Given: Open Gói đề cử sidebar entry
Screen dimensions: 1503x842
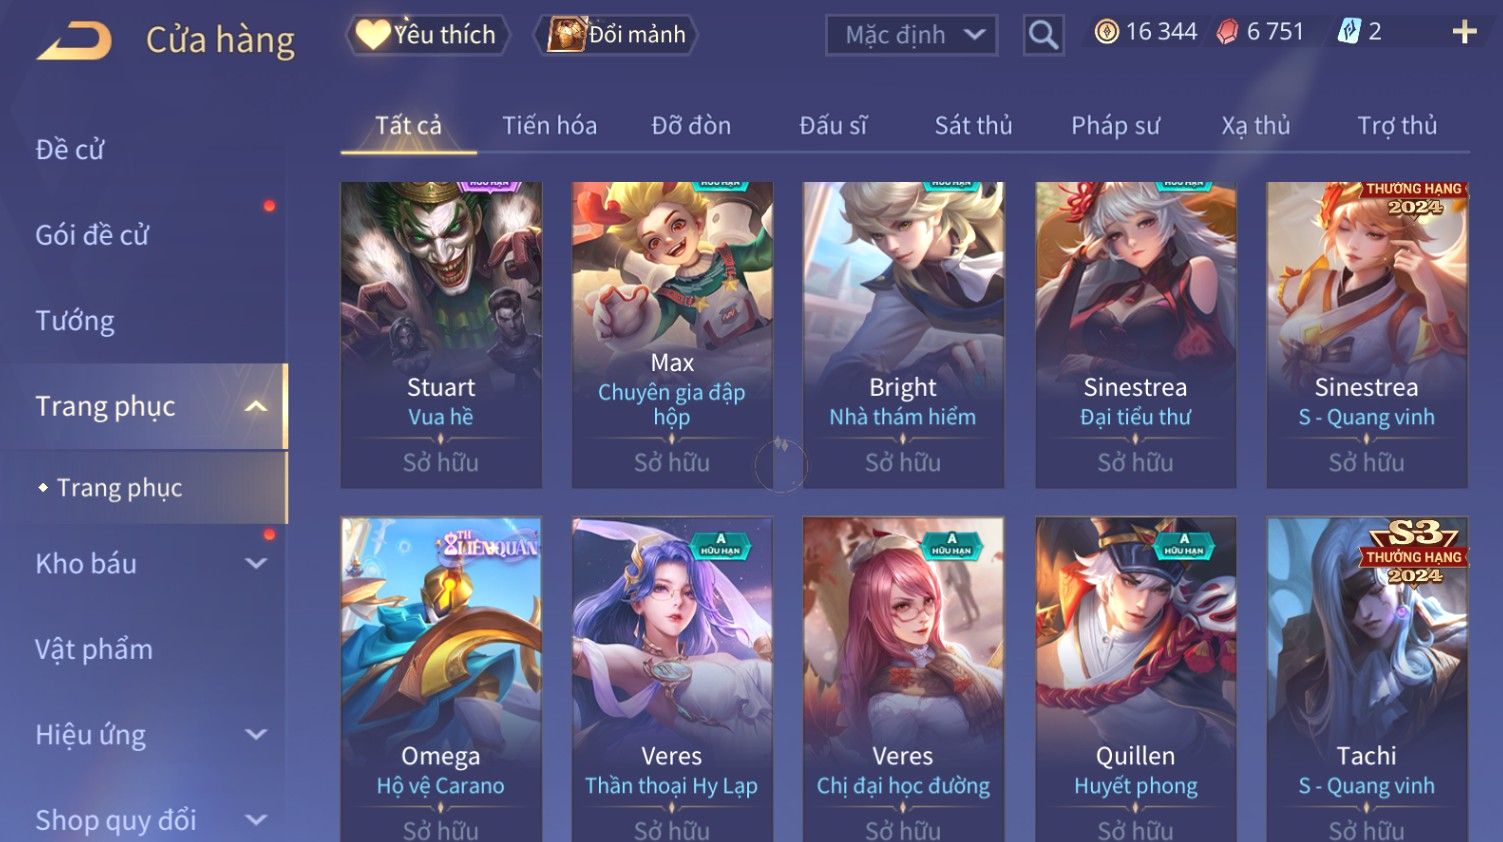Looking at the screenshot, I should [92, 235].
